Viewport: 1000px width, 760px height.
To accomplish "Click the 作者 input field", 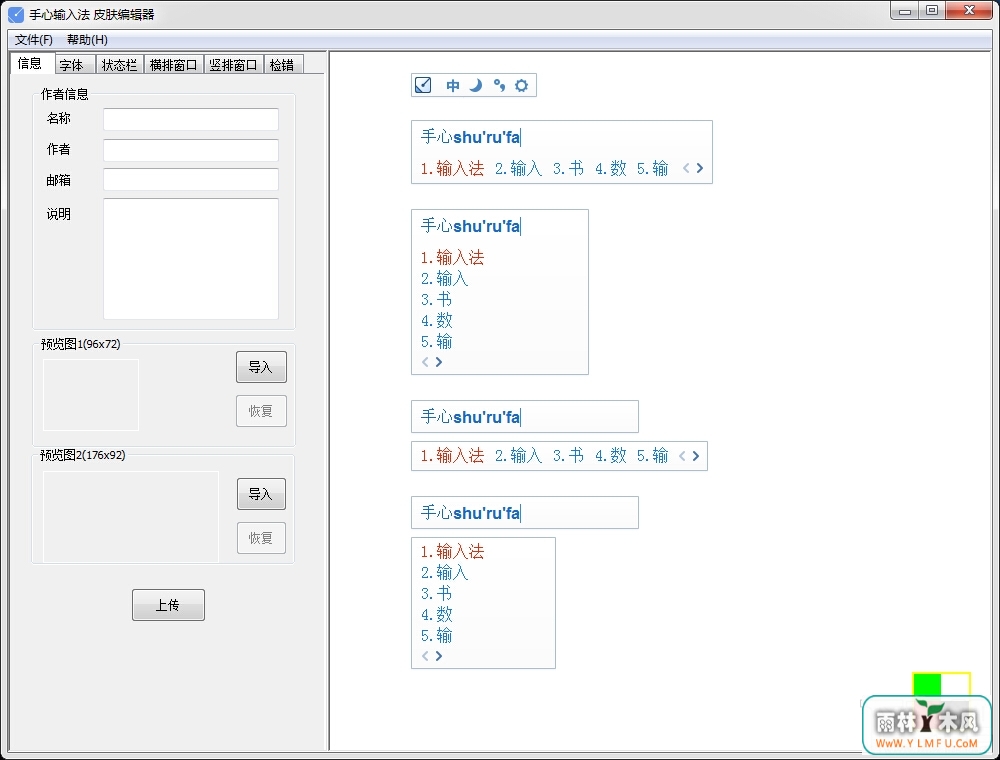I will click(191, 150).
